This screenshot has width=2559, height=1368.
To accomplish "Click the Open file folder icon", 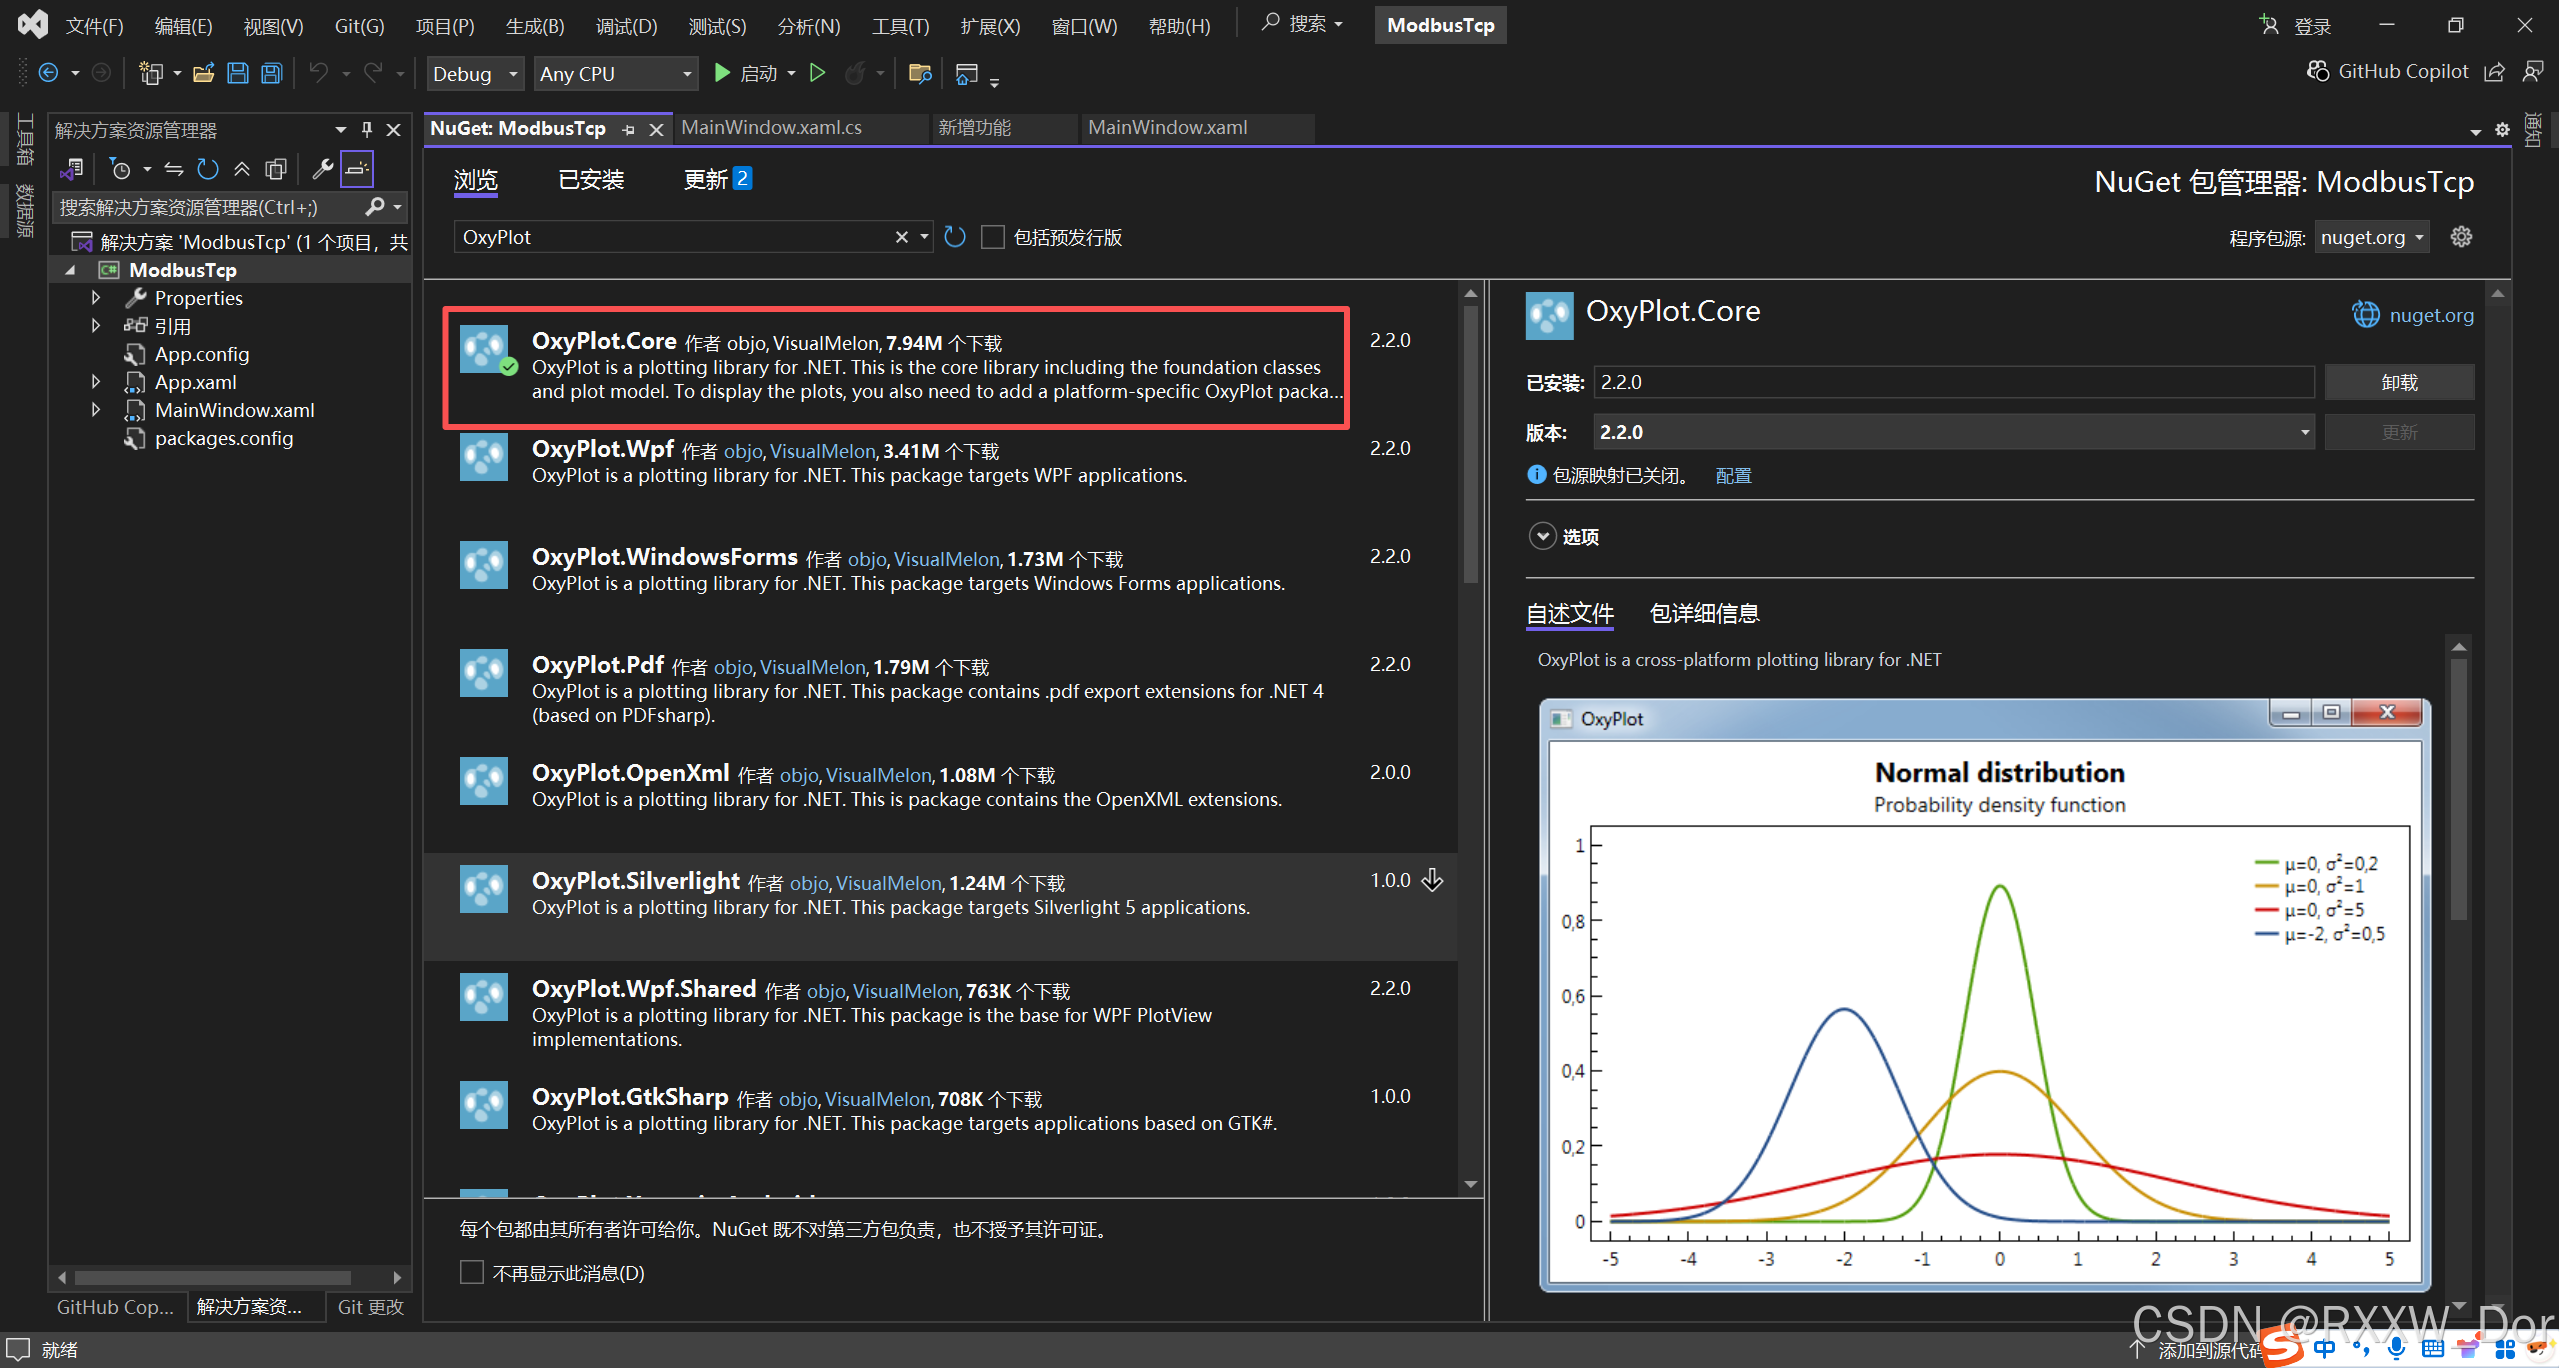I will [x=204, y=73].
